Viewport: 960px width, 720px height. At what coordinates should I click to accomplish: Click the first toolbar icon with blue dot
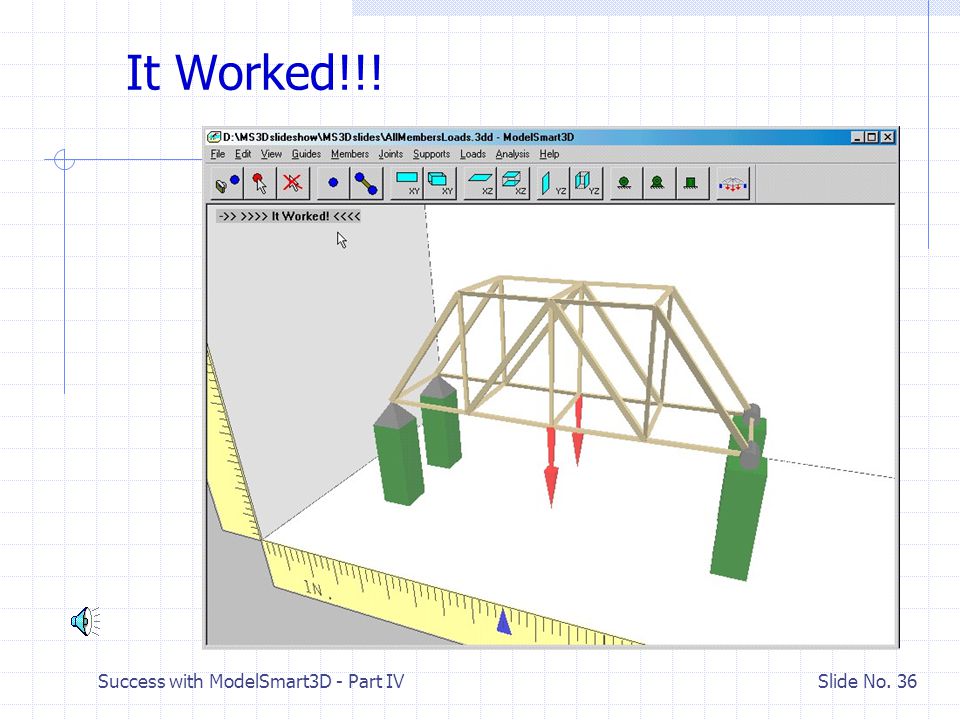(227, 182)
